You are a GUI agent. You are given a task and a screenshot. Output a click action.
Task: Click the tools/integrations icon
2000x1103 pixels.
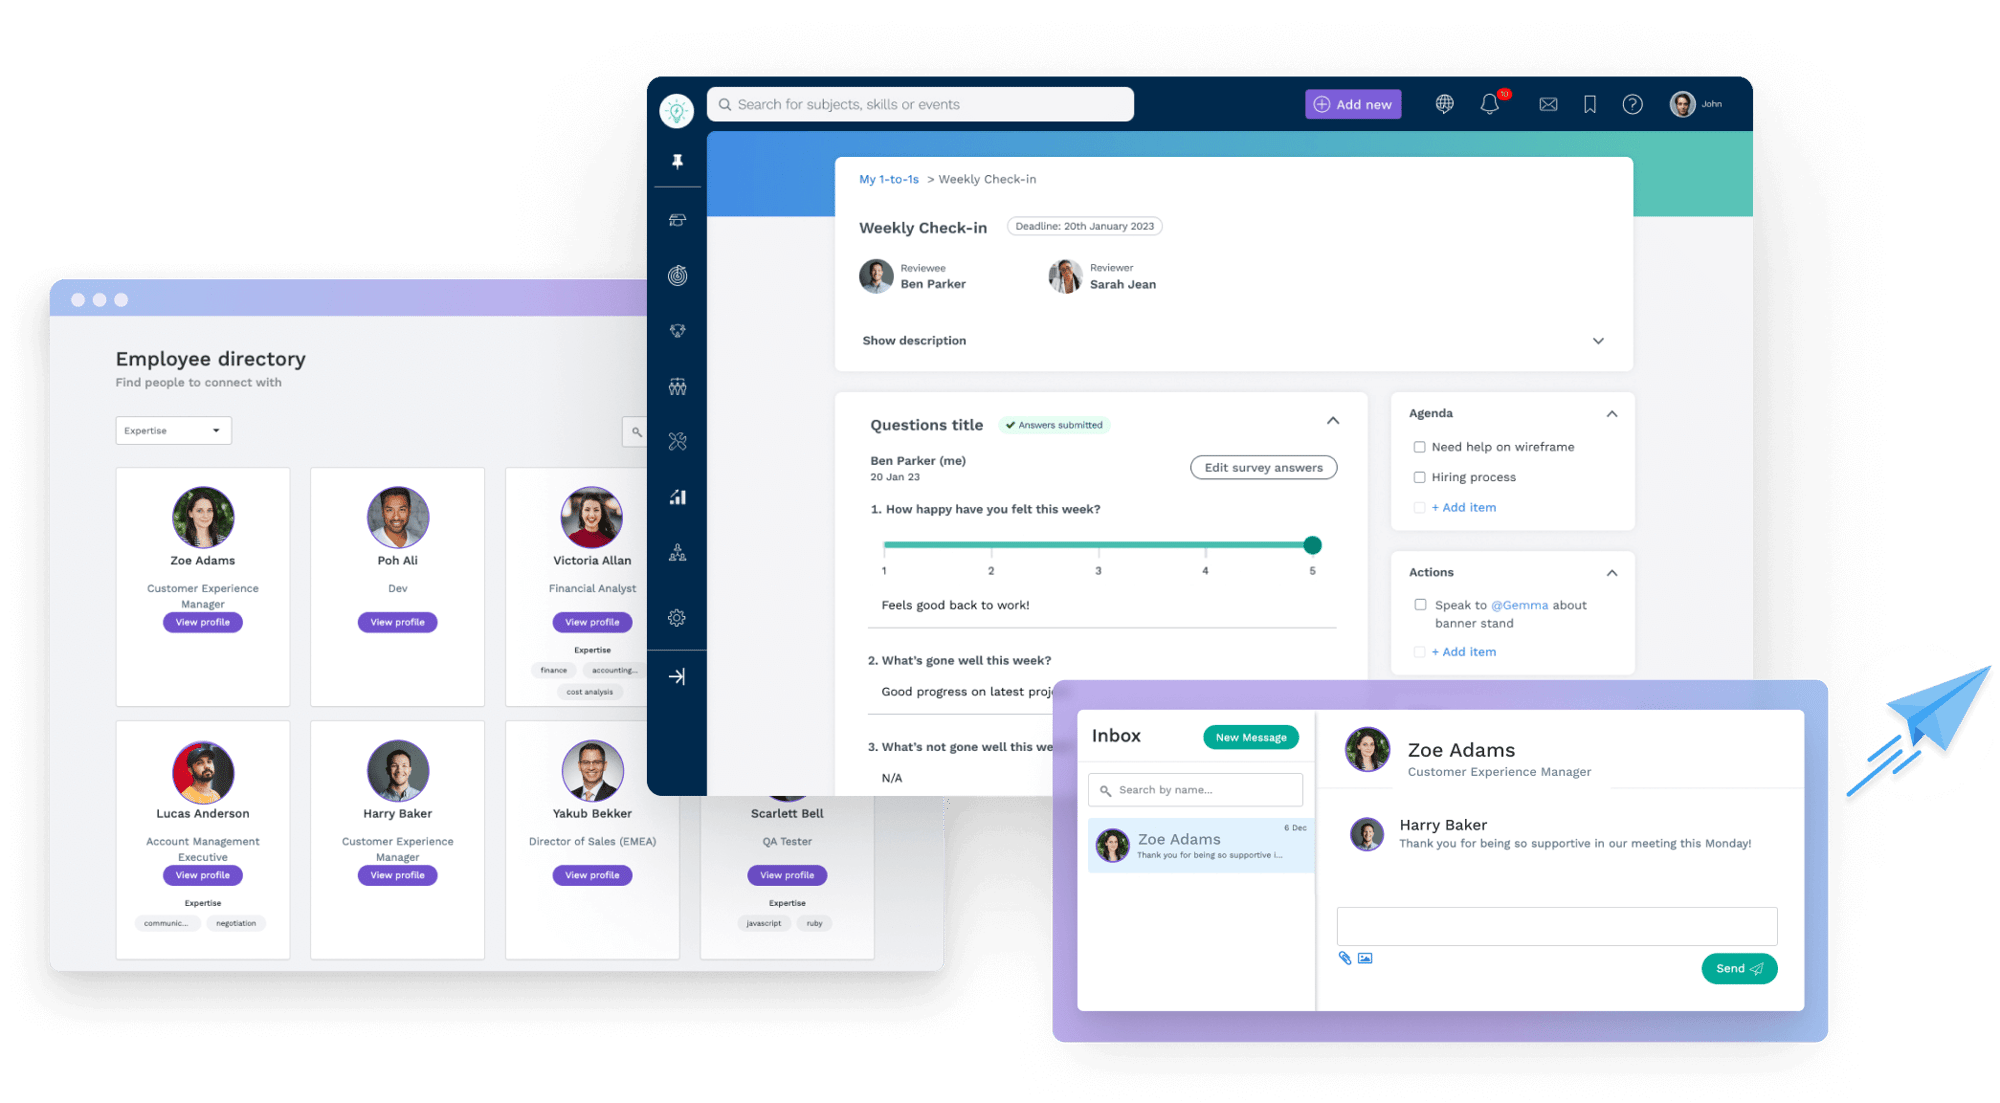(678, 441)
